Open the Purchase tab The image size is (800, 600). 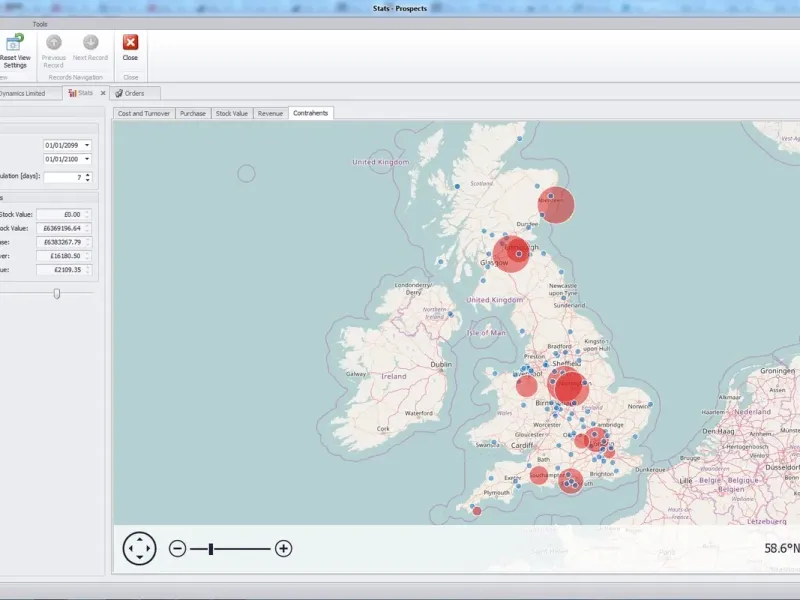(x=192, y=113)
